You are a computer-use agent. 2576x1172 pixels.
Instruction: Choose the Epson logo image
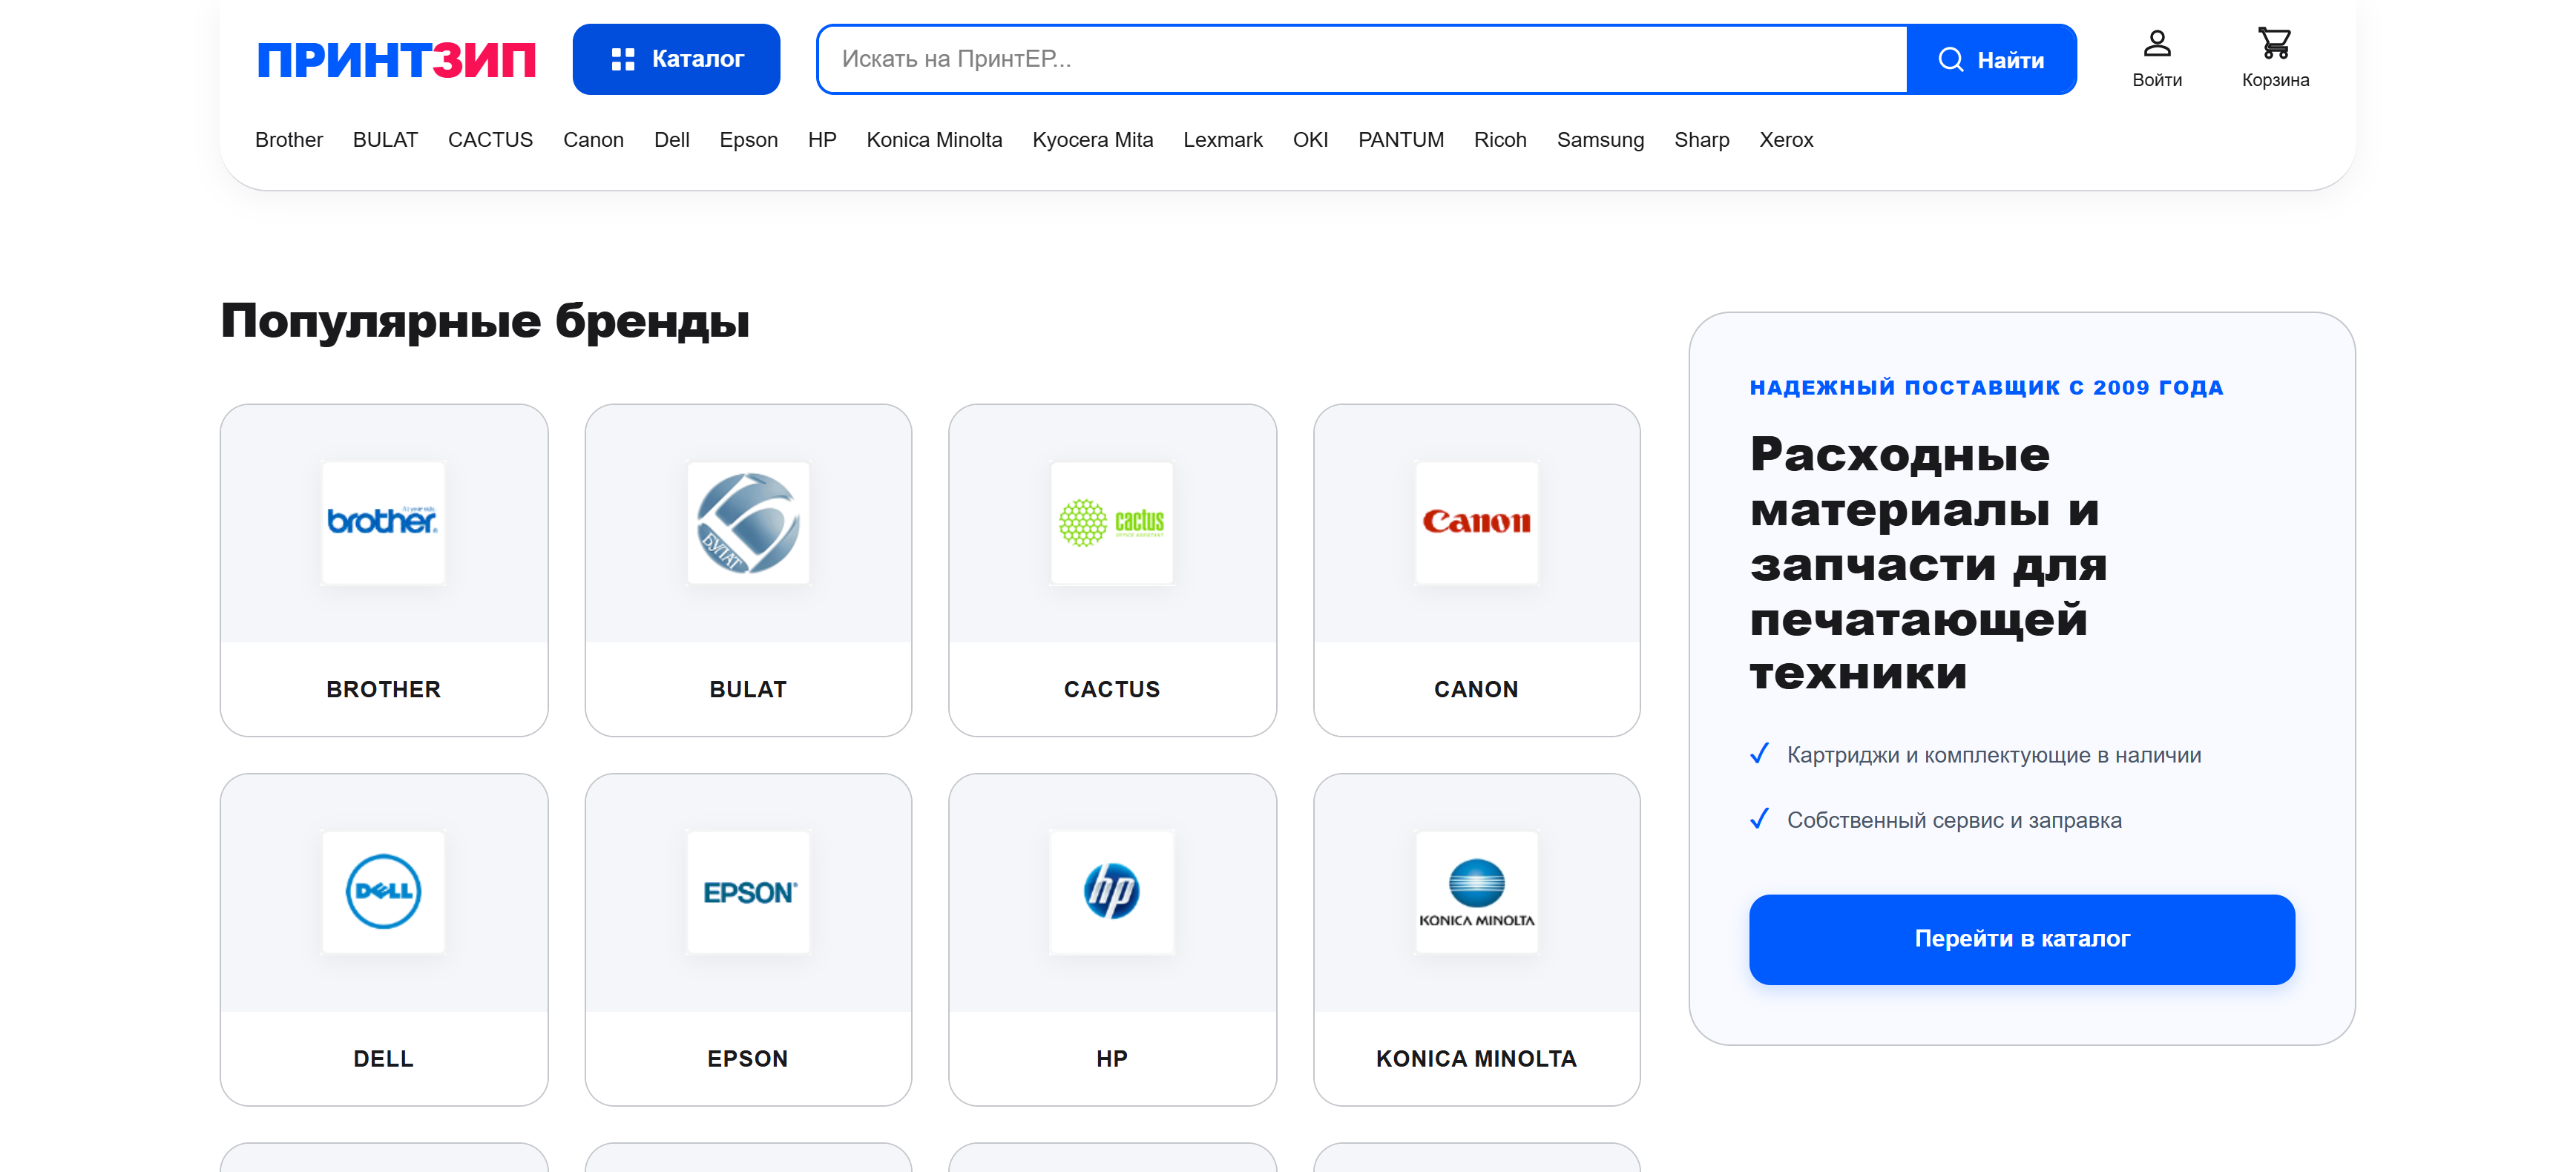coord(748,891)
